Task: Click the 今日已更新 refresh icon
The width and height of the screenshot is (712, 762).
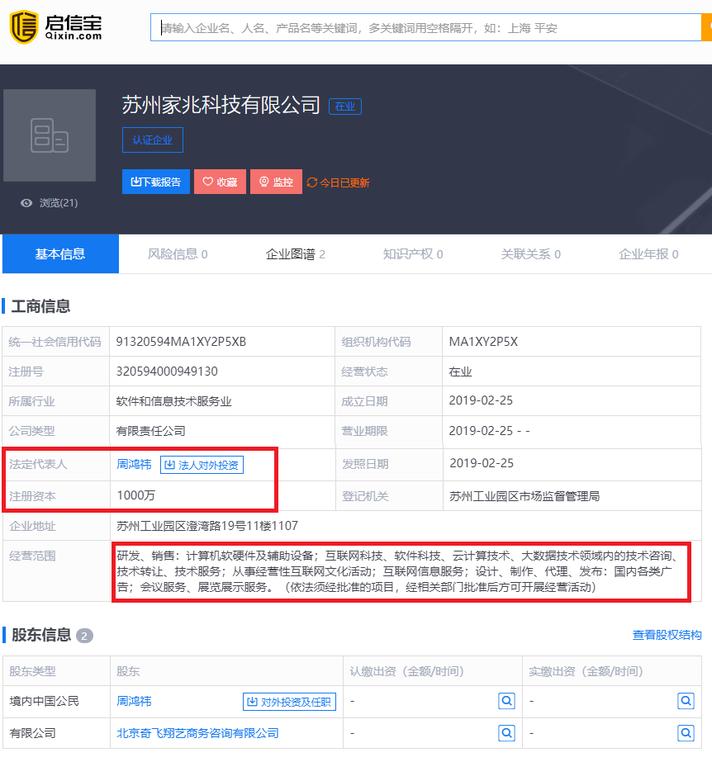Action: click(x=312, y=183)
